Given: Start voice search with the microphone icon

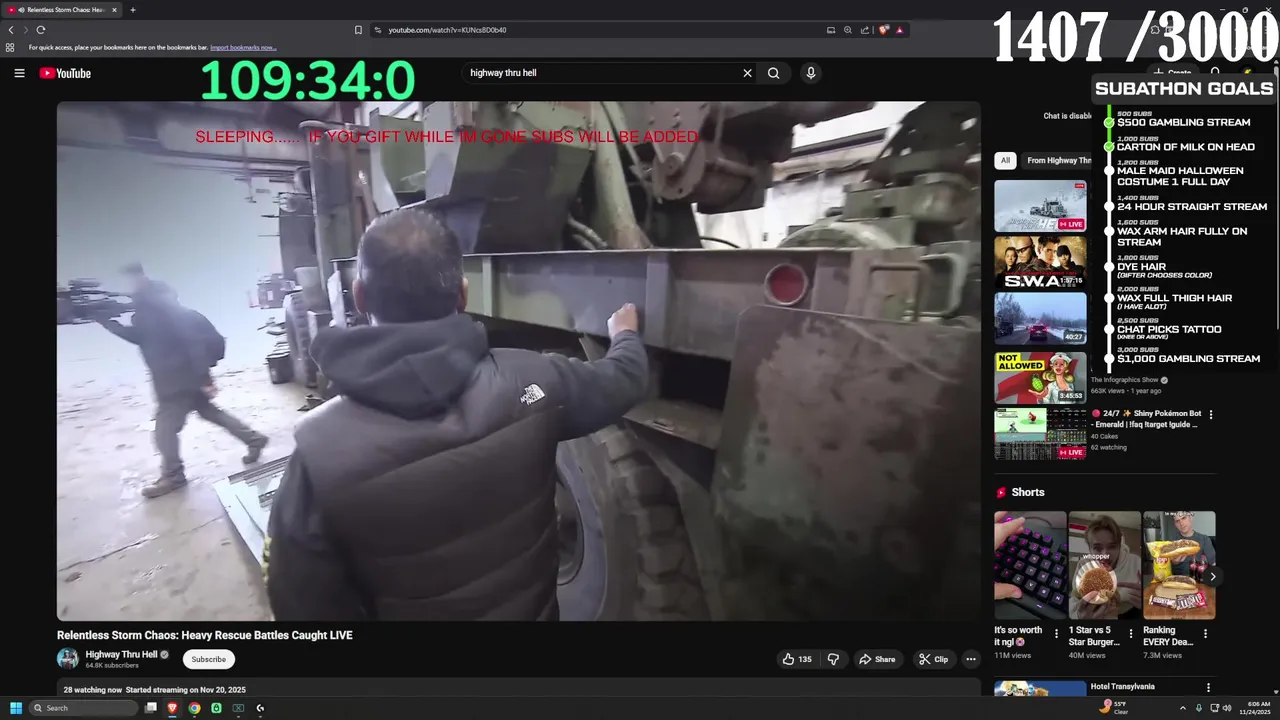Looking at the screenshot, I should pyautogui.click(x=811, y=73).
